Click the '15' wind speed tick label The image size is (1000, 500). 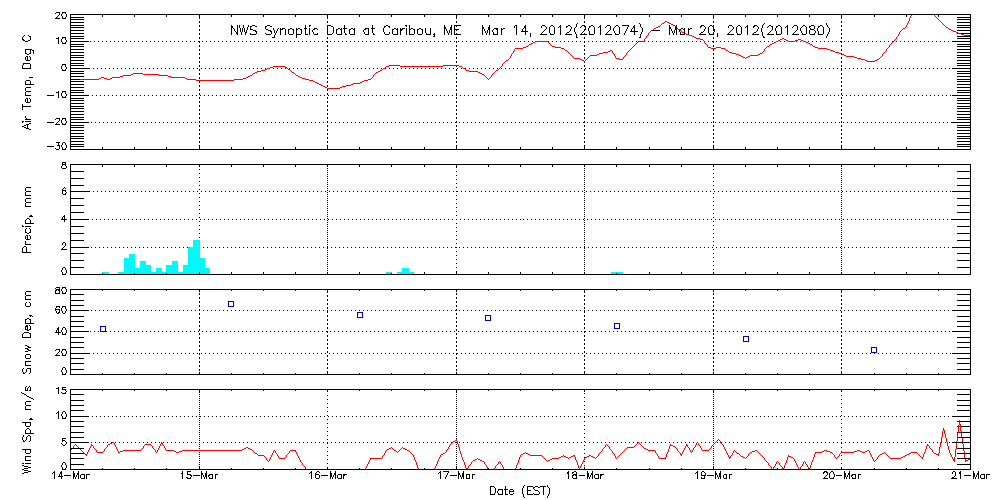pyautogui.click(x=61, y=391)
